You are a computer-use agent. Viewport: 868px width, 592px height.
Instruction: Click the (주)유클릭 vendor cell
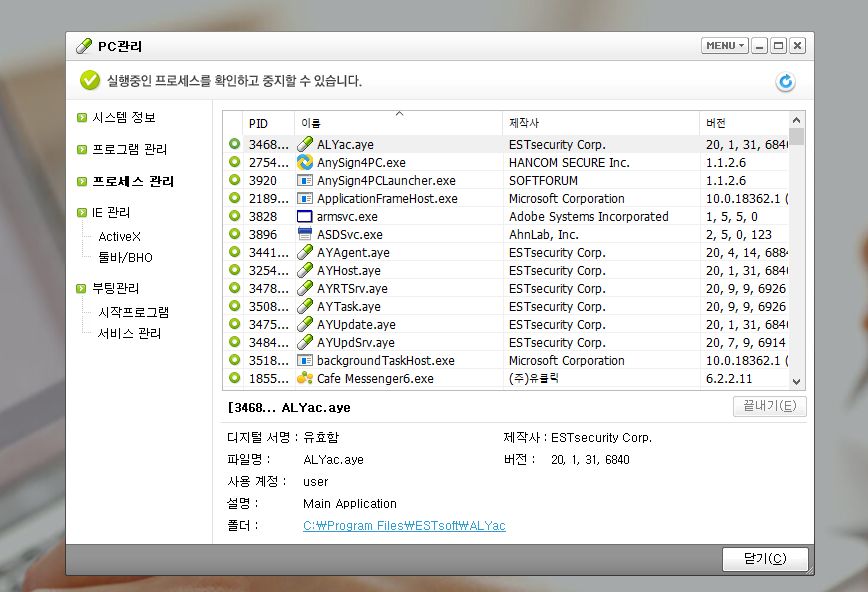point(534,378)
